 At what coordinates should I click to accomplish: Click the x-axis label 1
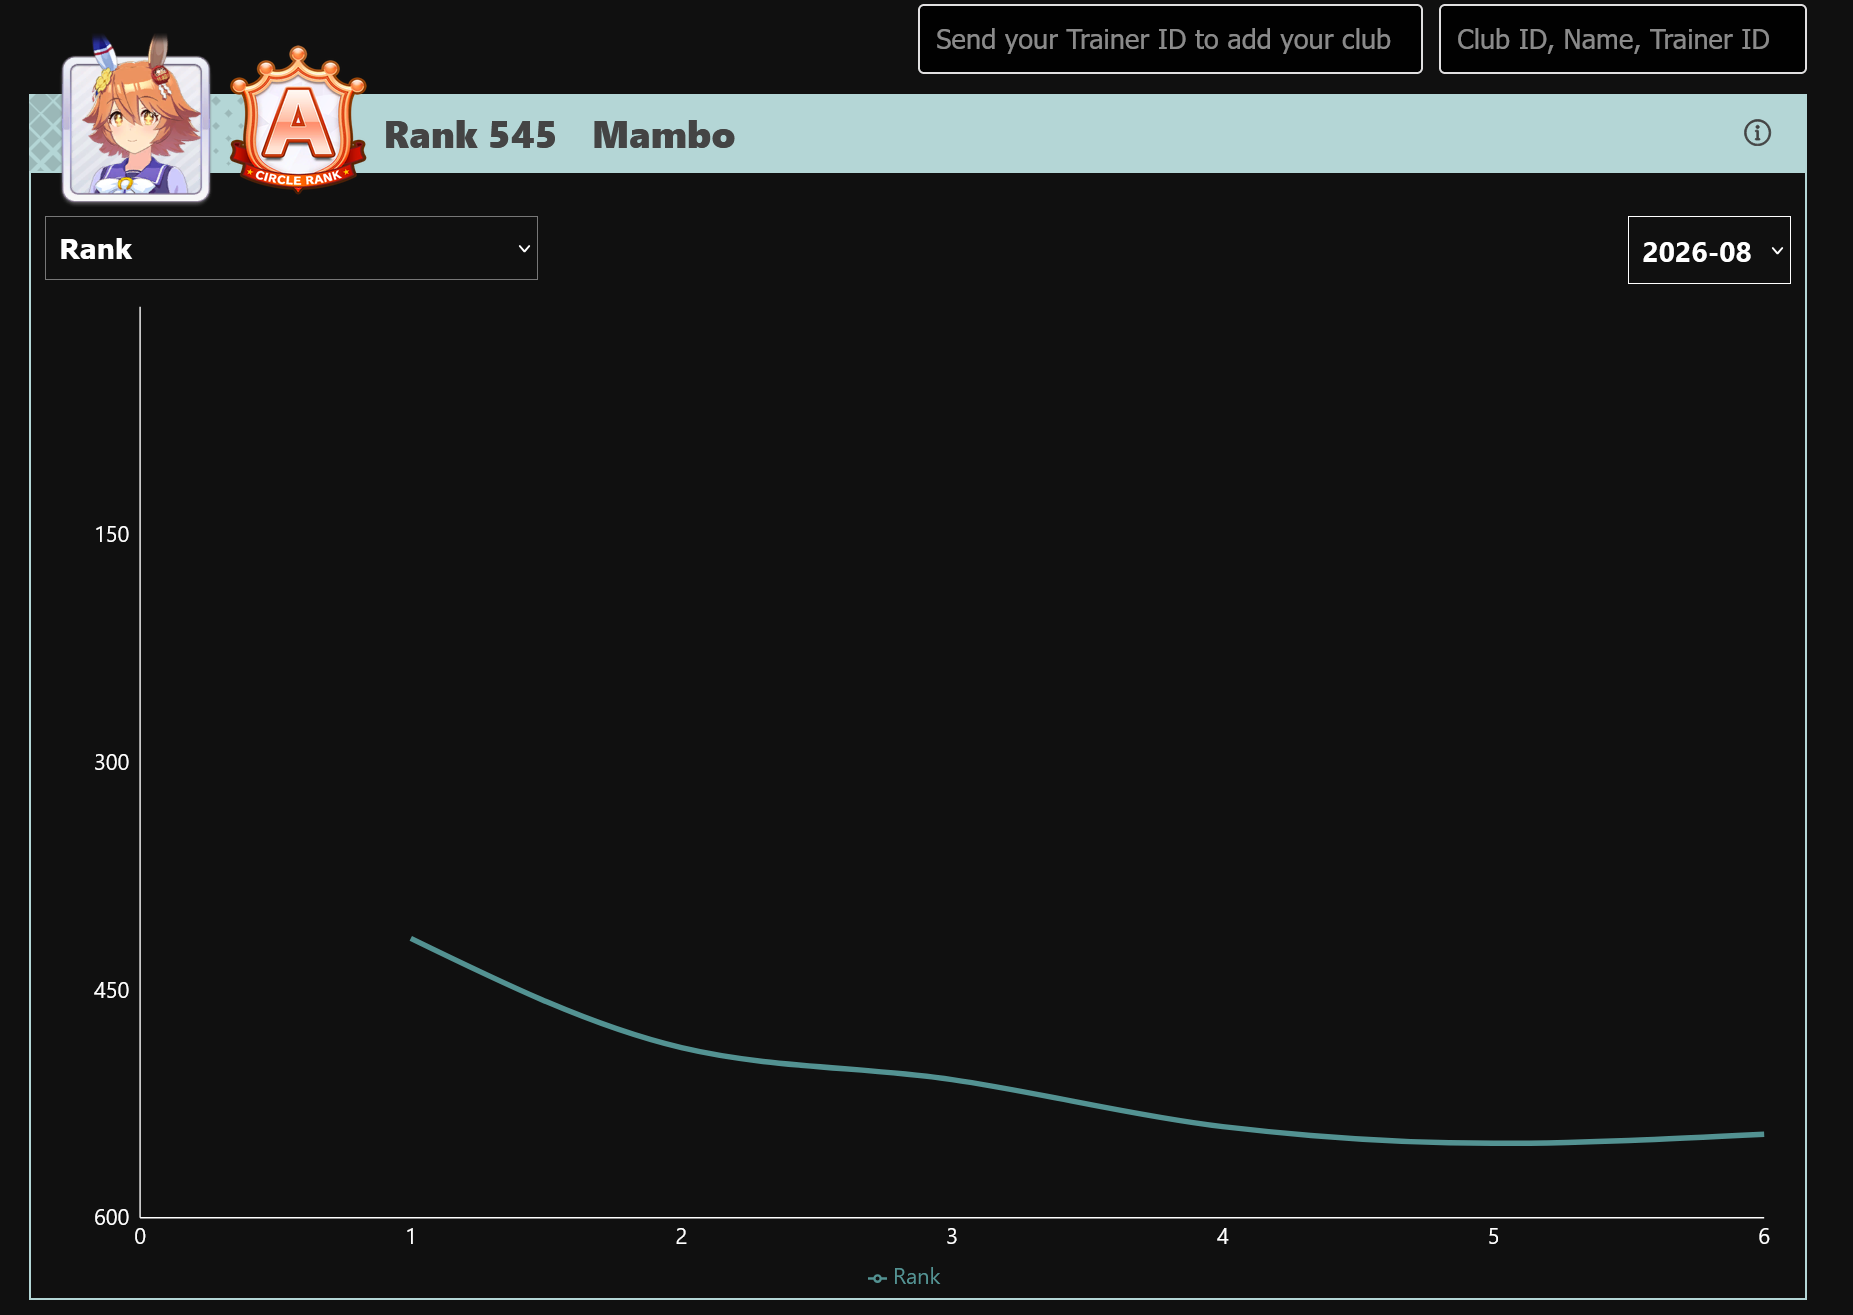pyautogui.click(x=411, y=1237)
